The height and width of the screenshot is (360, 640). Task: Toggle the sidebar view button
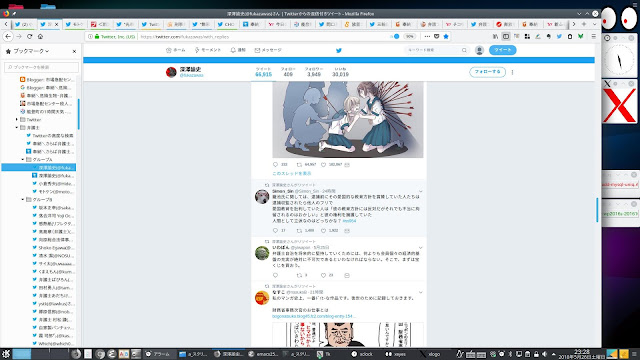[x=506, y=36]
